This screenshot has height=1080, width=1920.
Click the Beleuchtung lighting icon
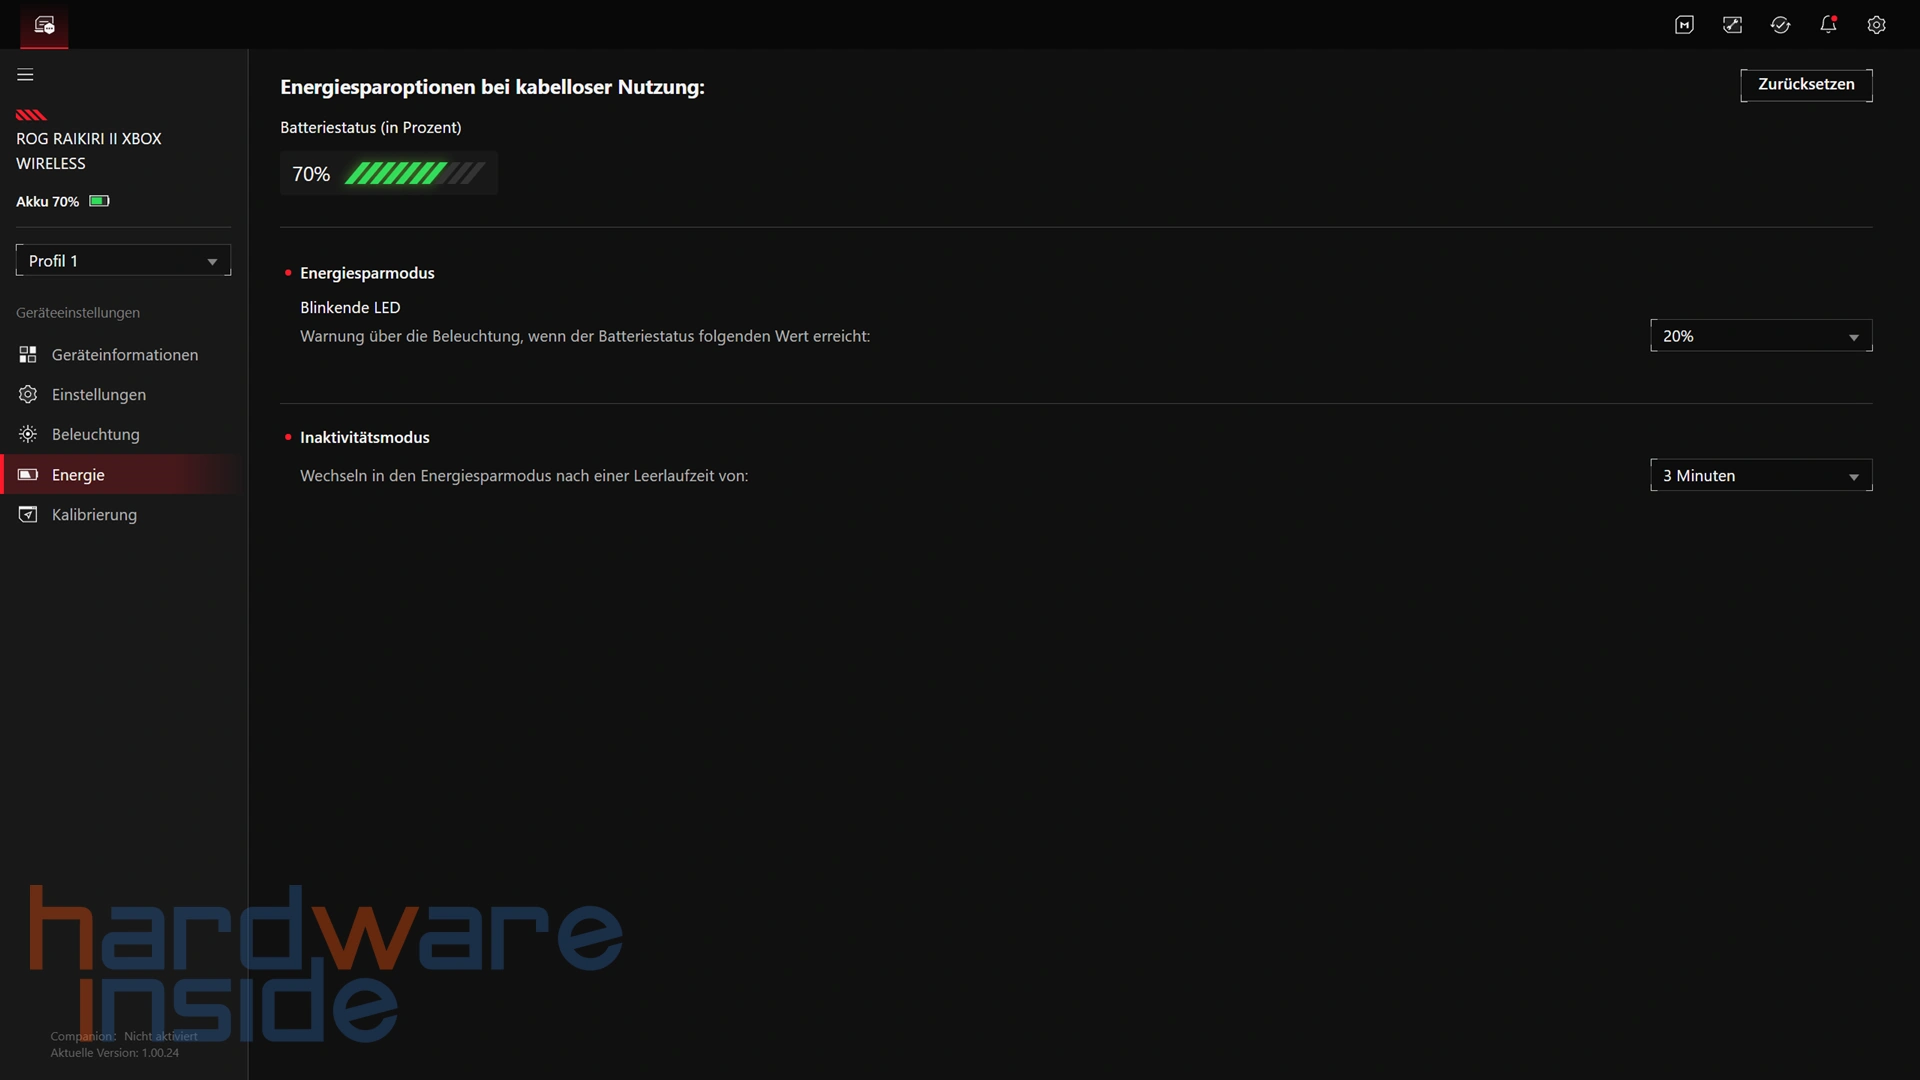[x=28, y=434]
